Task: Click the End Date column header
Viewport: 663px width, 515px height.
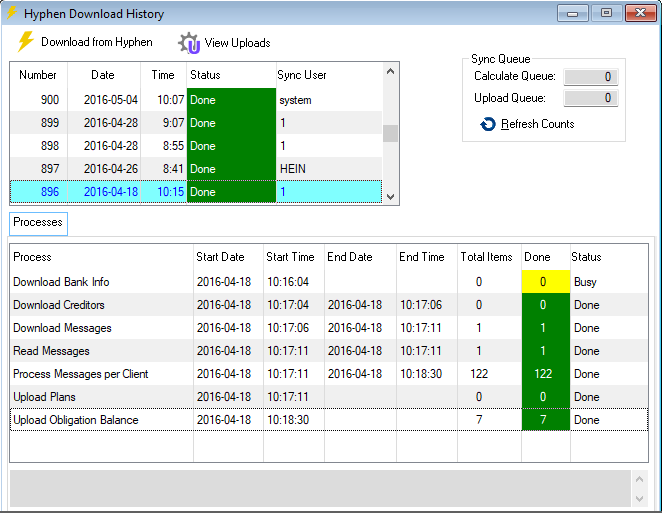Action: coord(360,257)
